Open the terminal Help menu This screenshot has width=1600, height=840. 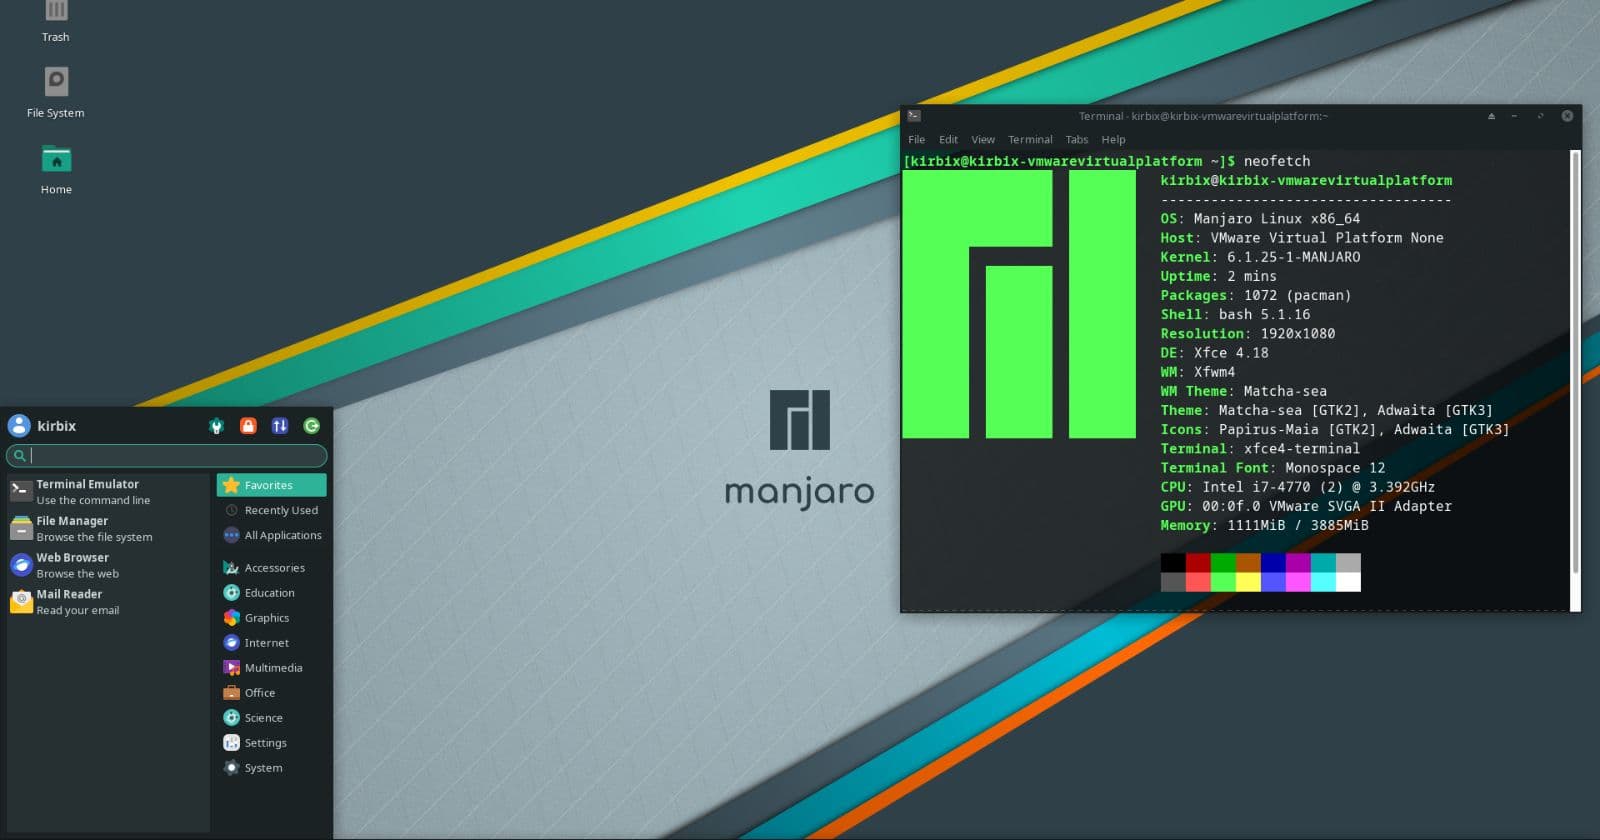[x=1113, y=139]
